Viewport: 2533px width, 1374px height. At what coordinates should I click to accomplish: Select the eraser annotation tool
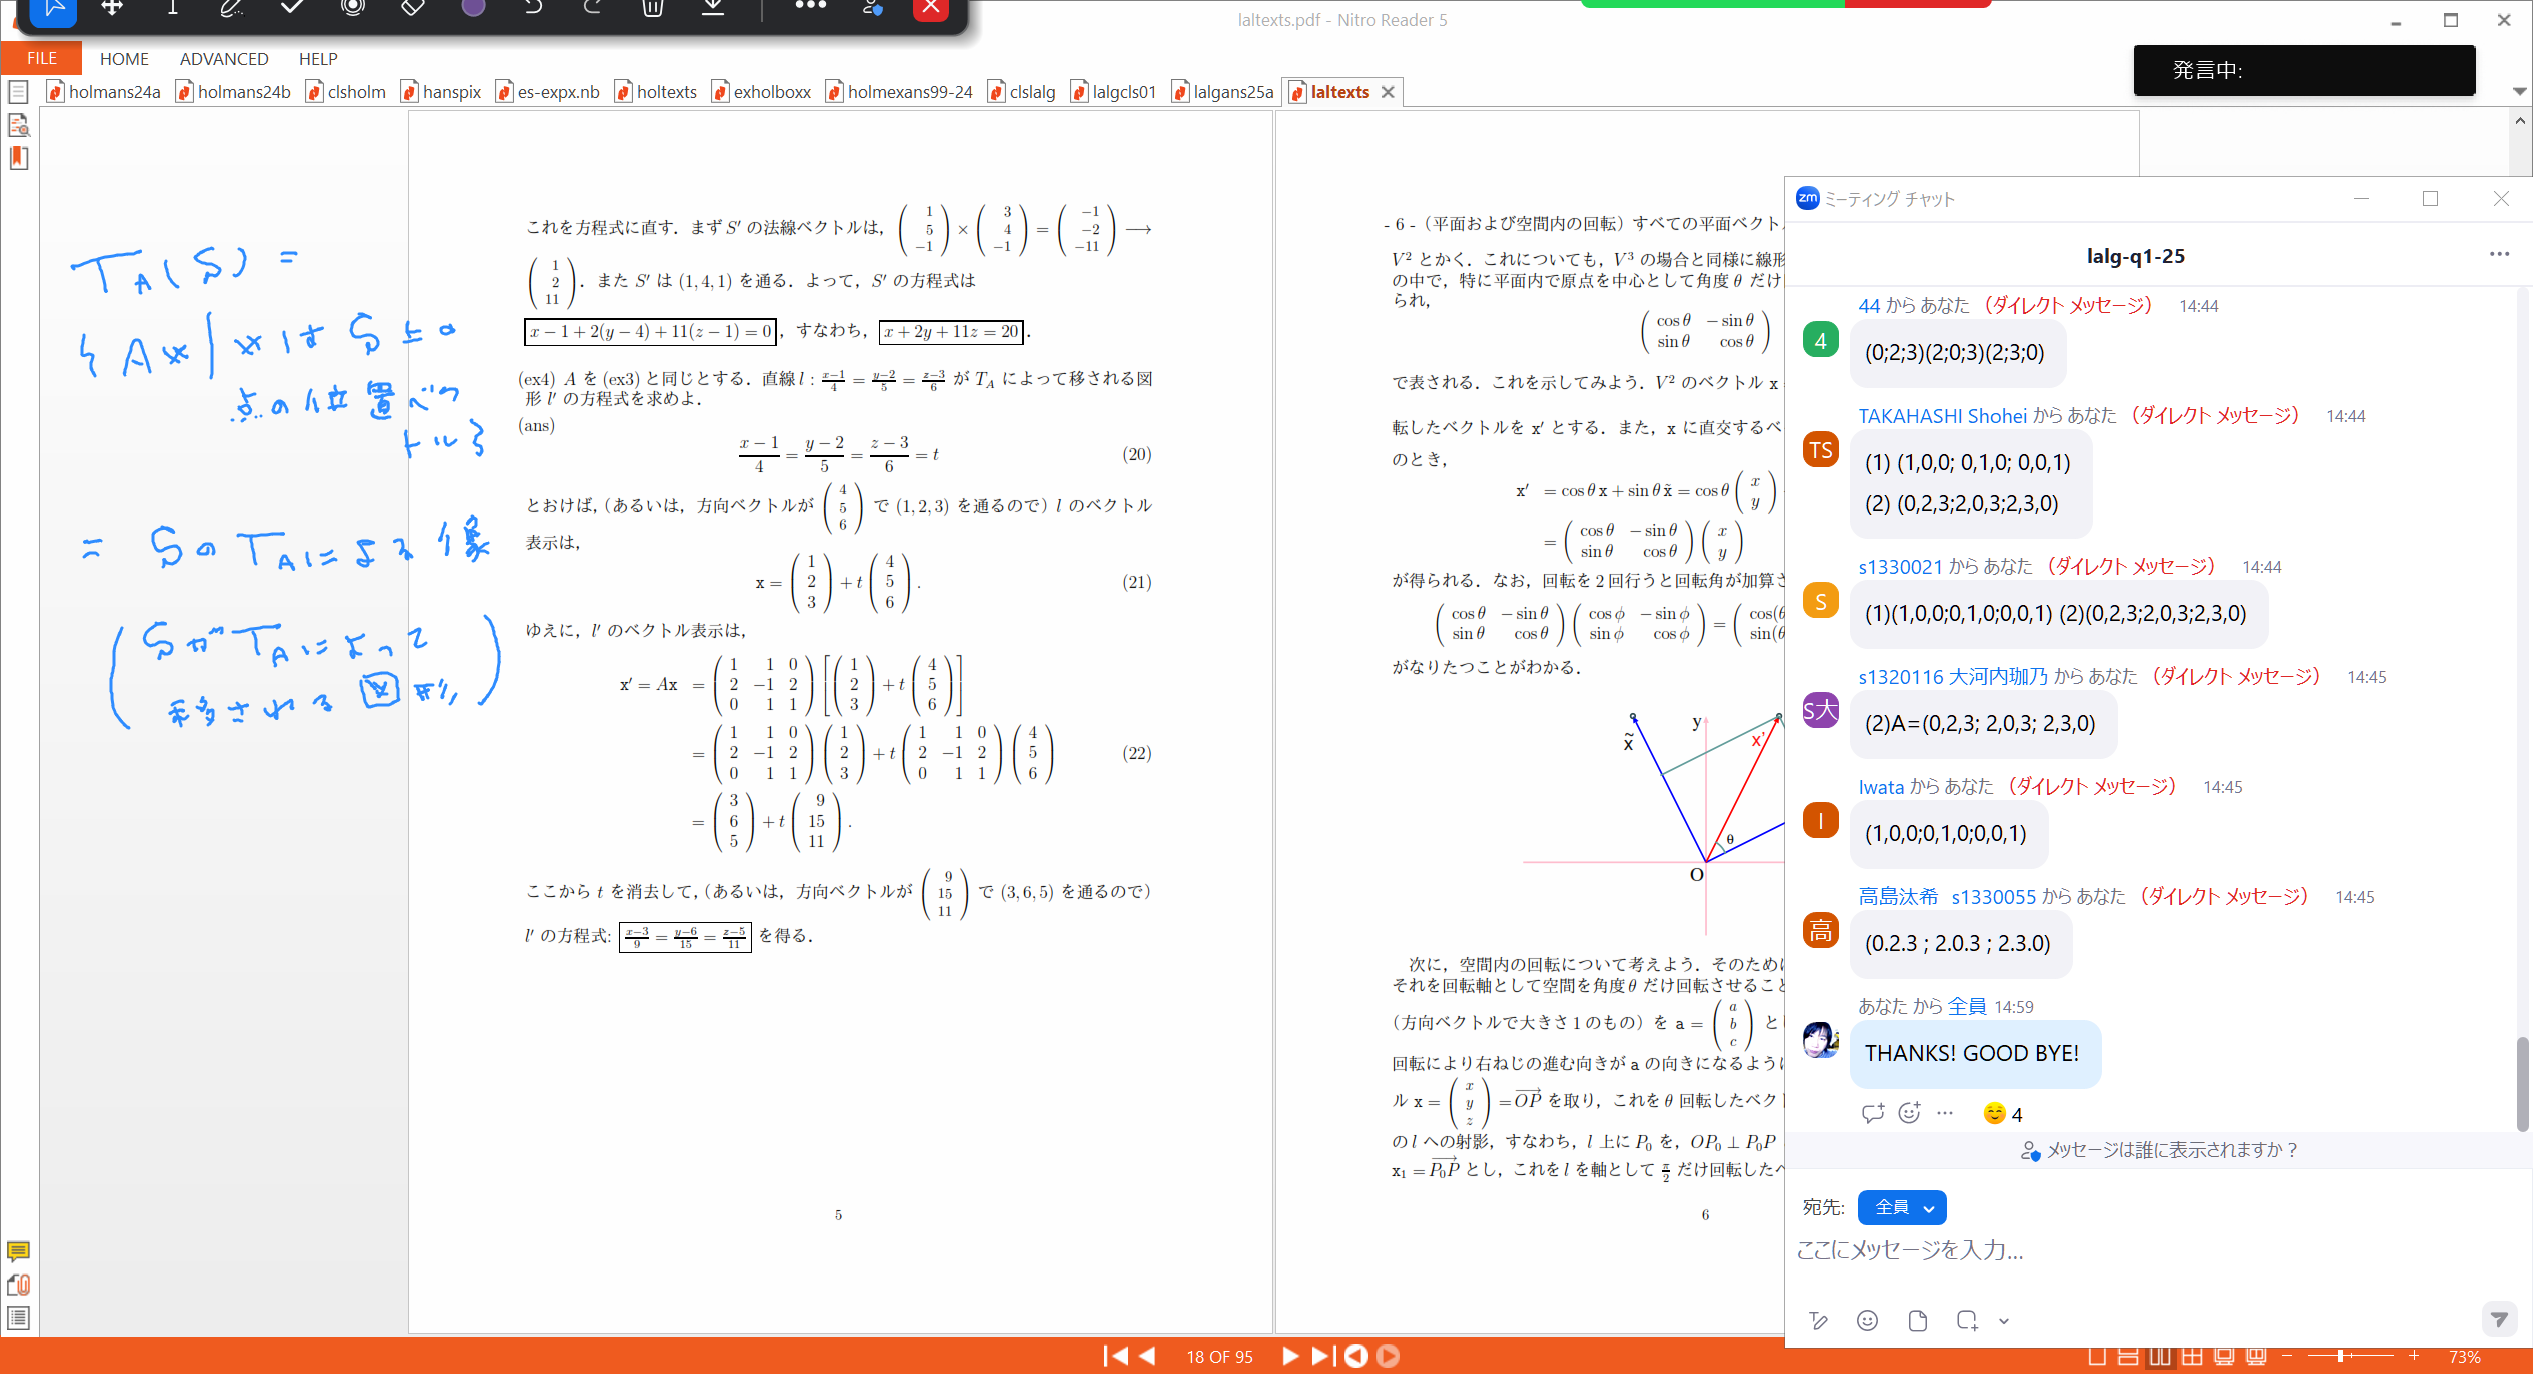click(412, 8)
